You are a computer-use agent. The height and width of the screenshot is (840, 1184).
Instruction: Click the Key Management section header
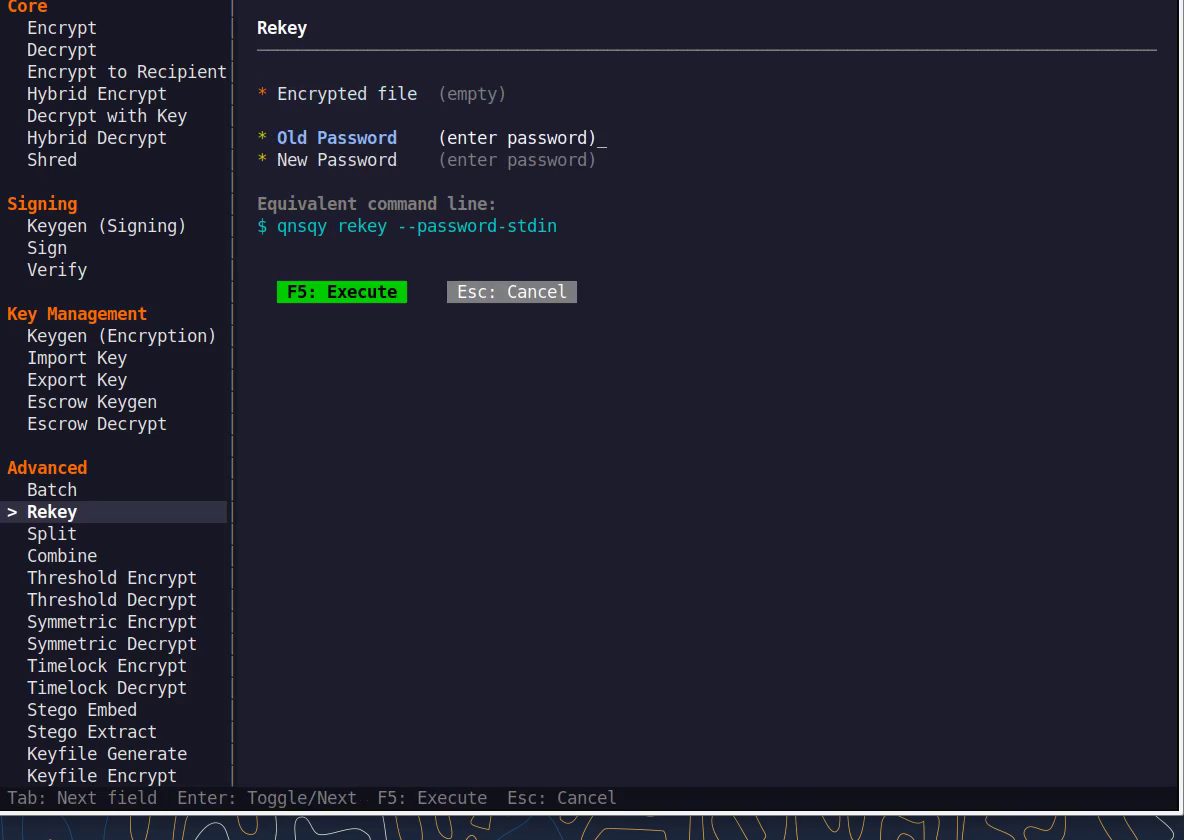77,313
